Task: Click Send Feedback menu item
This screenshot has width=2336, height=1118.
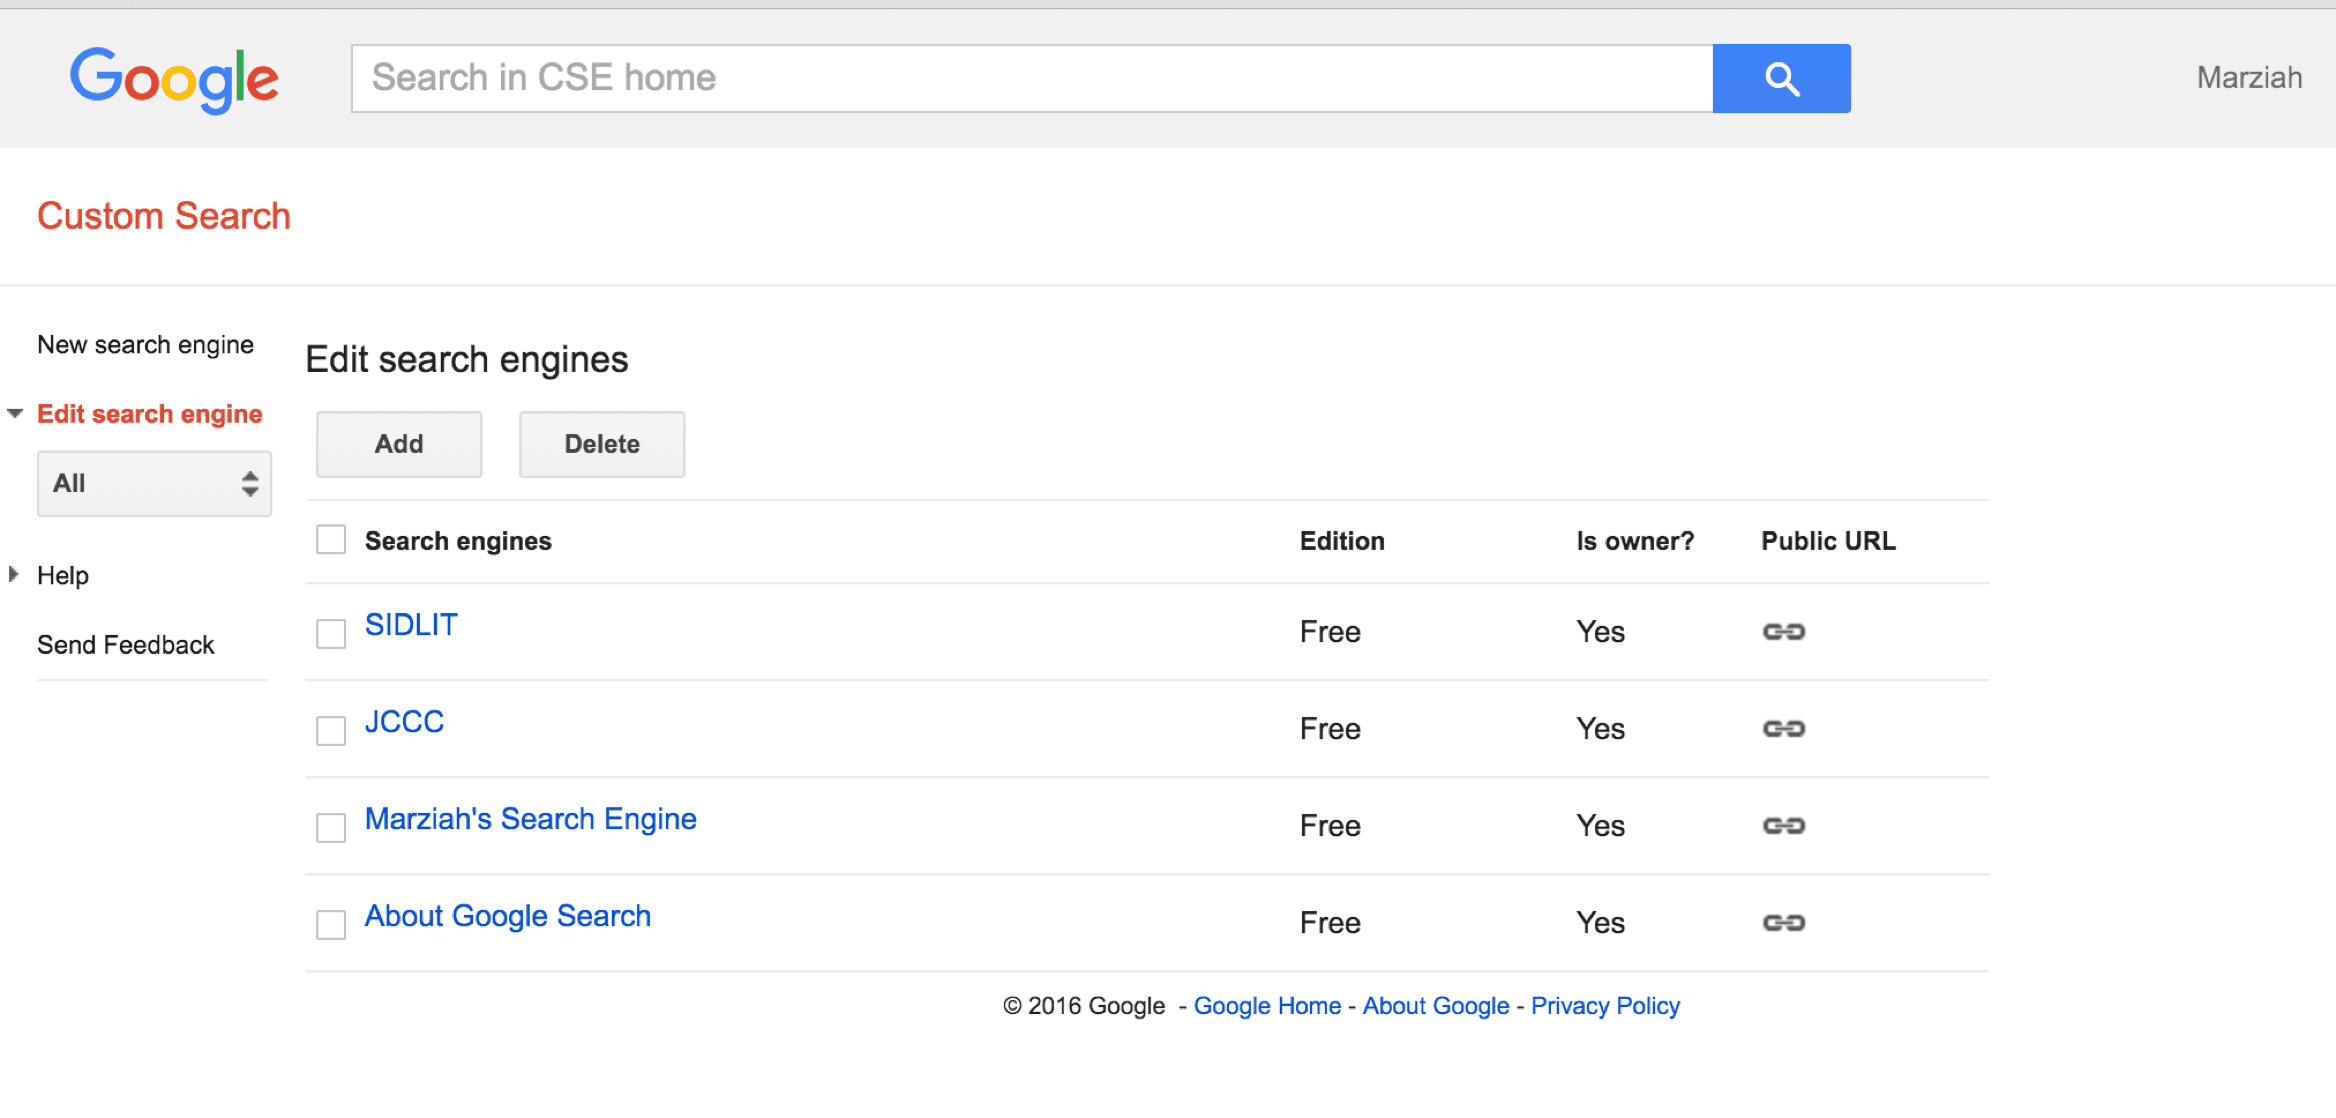Action: 127,644
